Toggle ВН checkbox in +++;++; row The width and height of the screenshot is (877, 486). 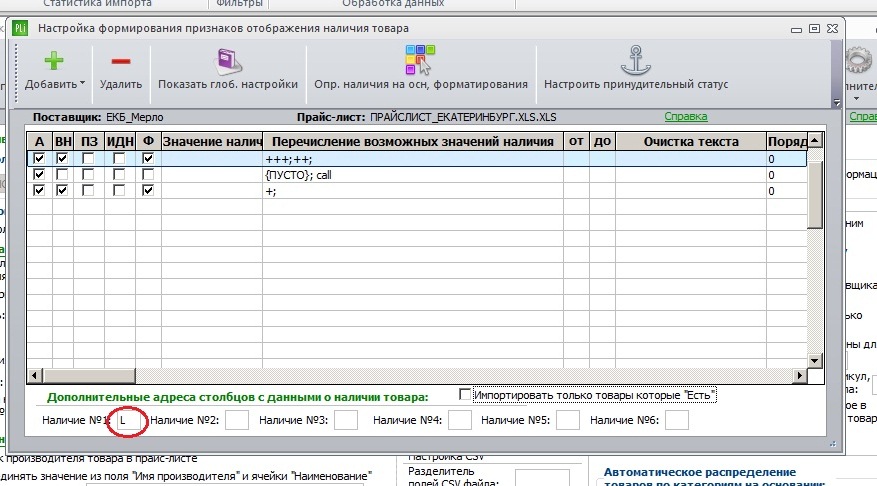[x=62, y=158]
